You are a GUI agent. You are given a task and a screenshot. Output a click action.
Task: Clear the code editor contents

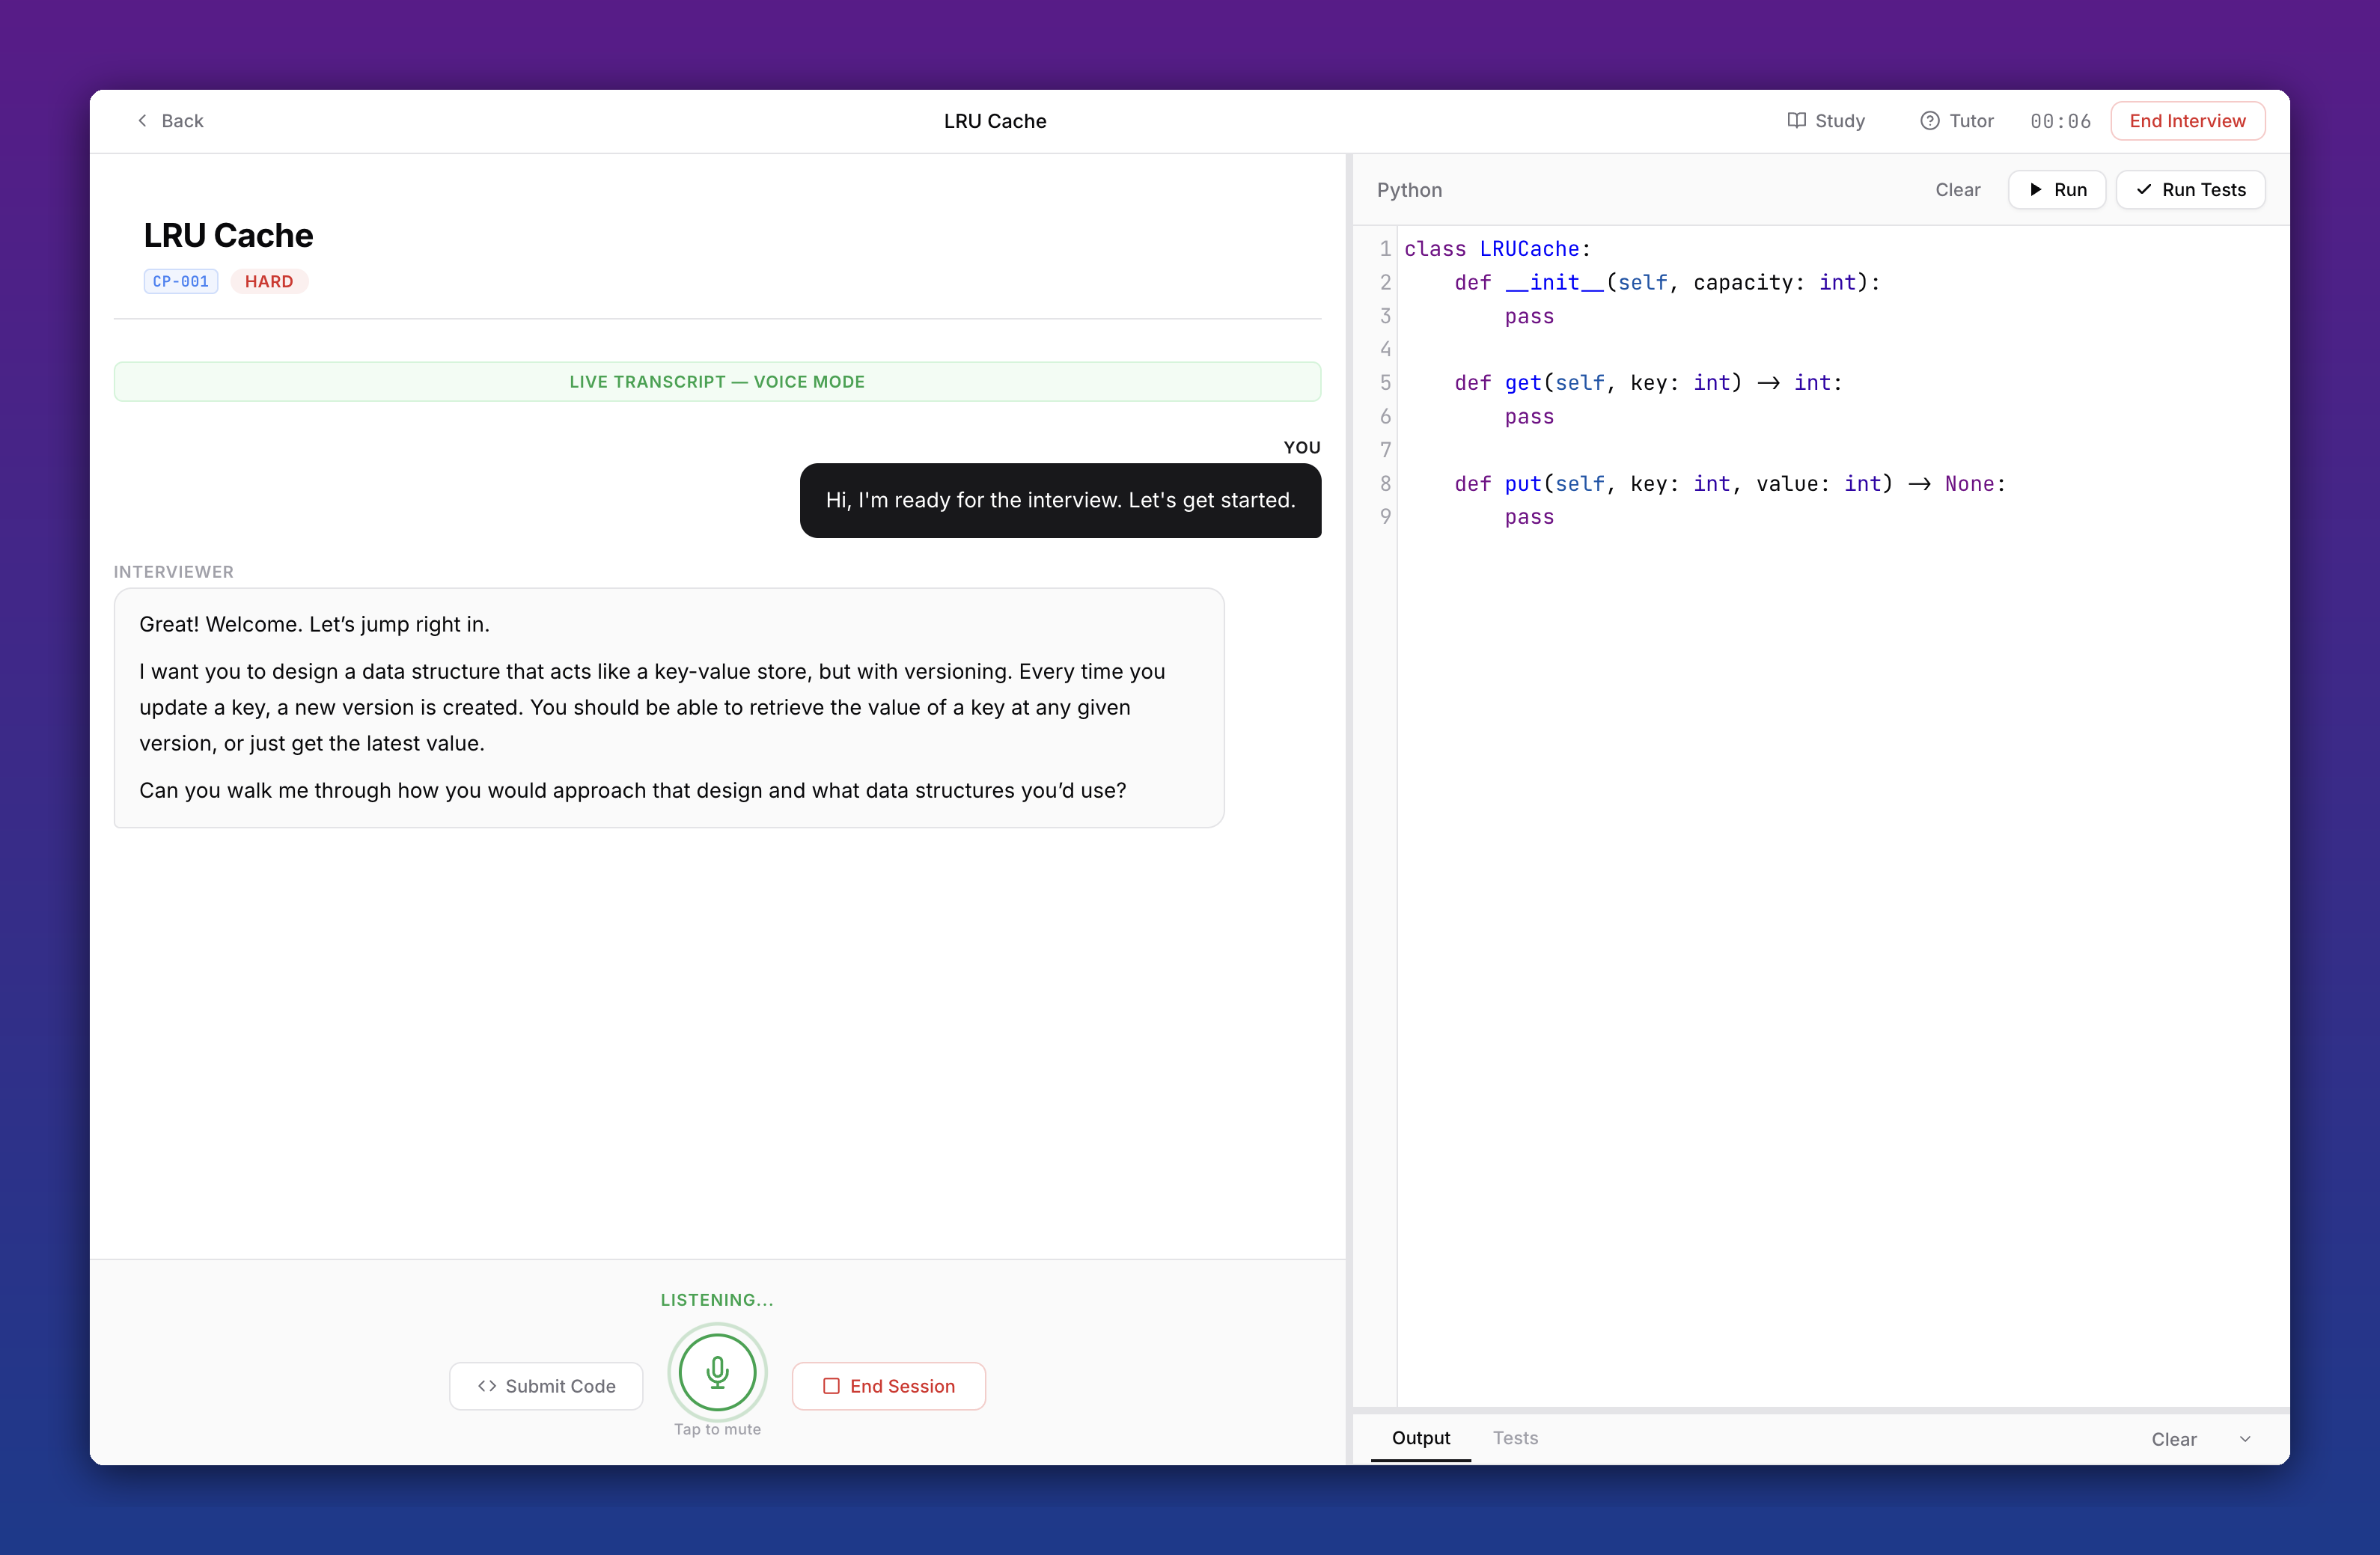click(1957, 189)
